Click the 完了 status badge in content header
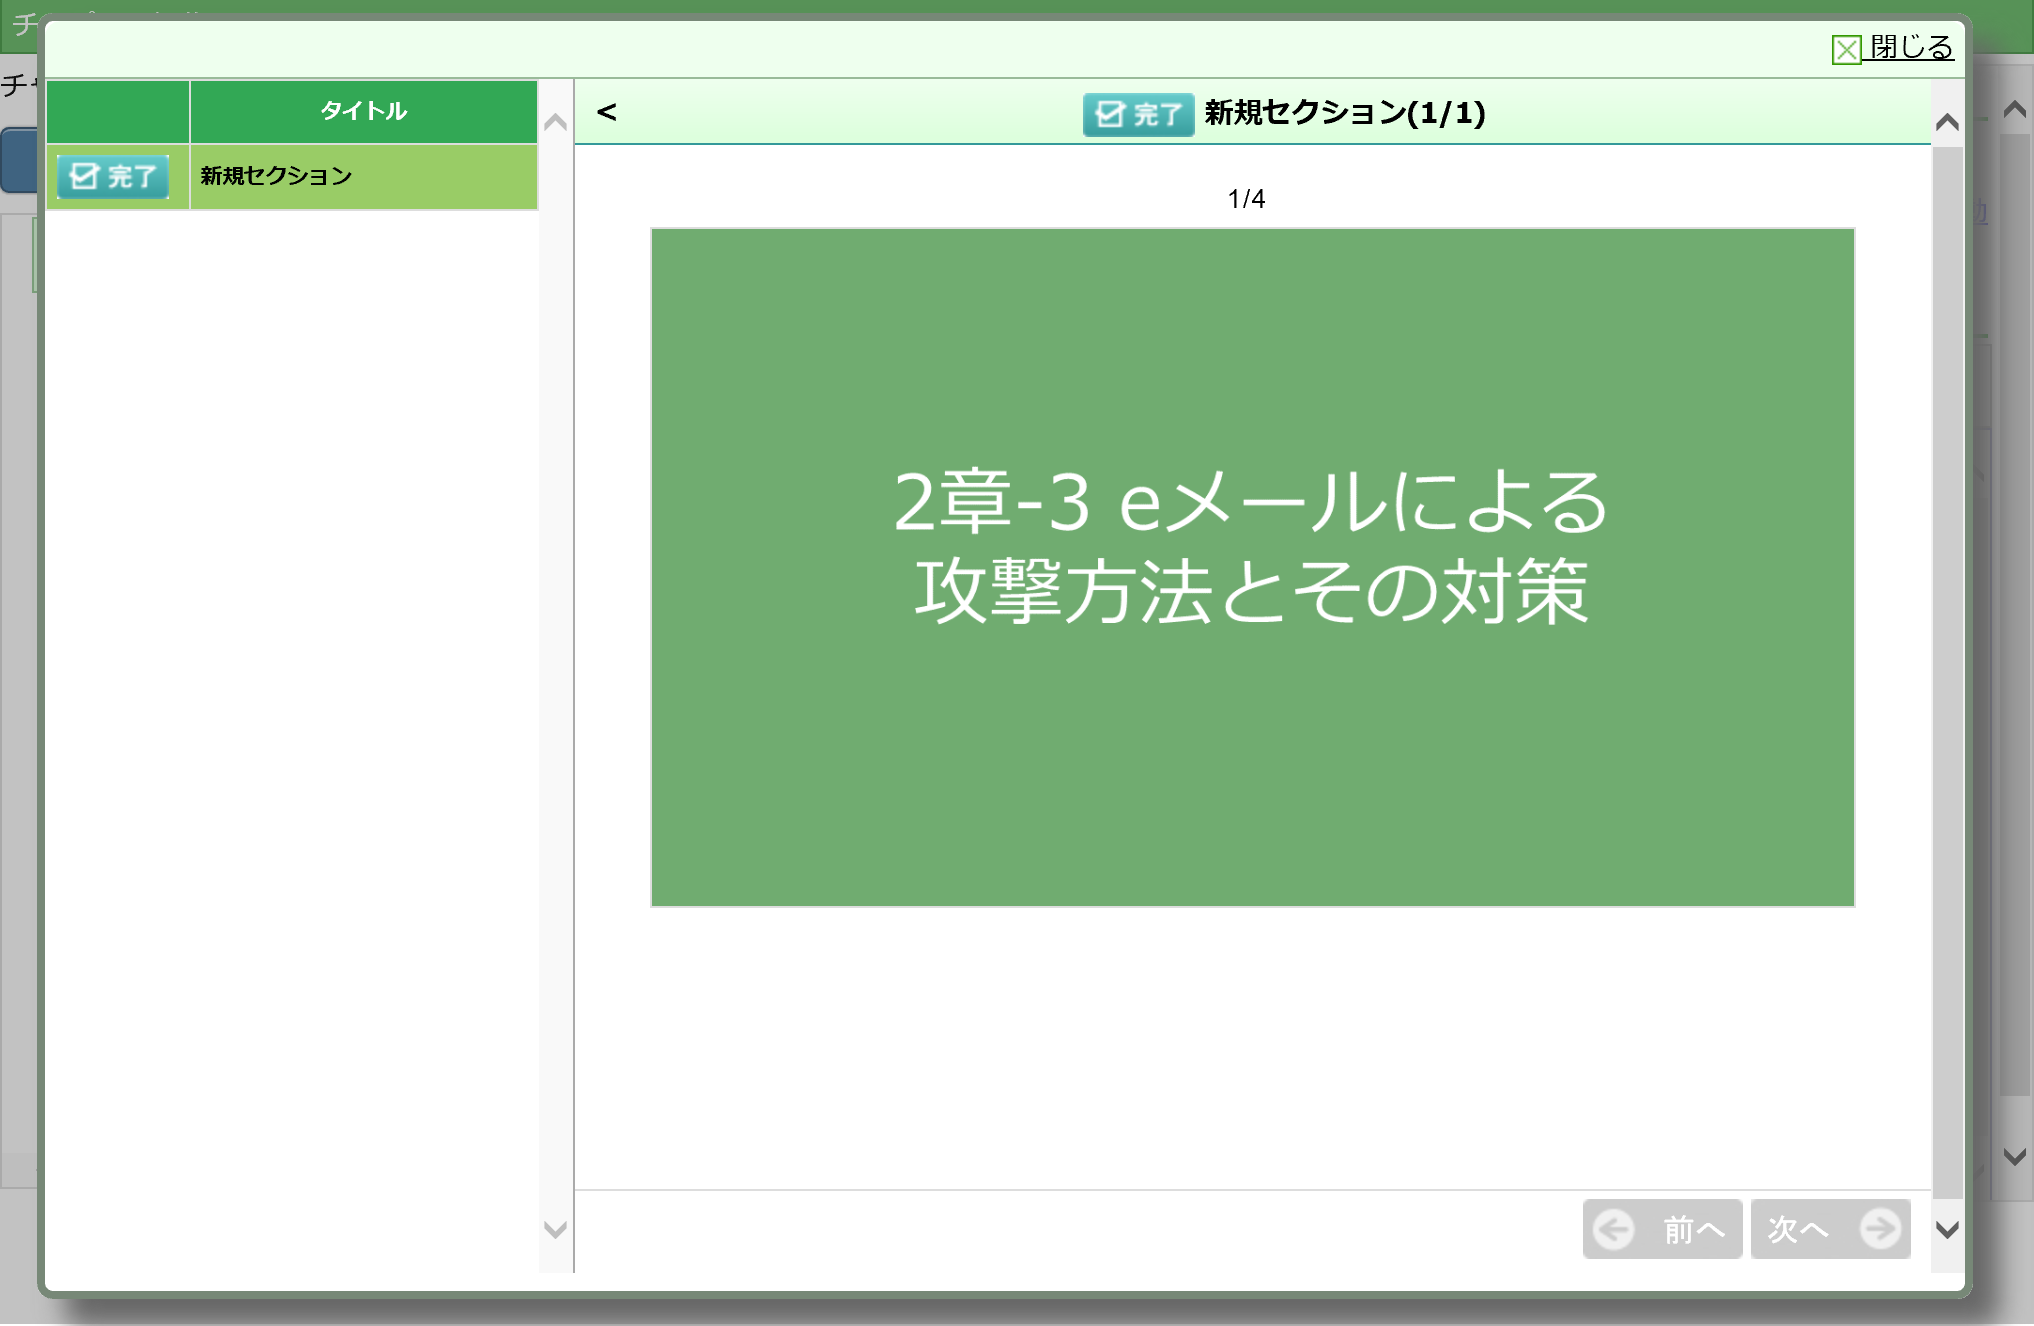The image size is (2034, 1326). pos(1137,114)
